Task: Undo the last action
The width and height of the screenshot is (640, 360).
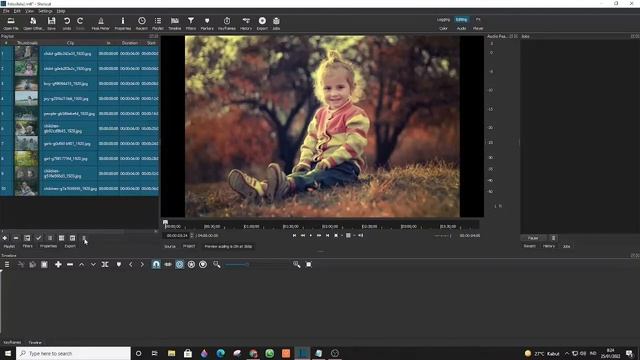Action: tap(67, 23)
